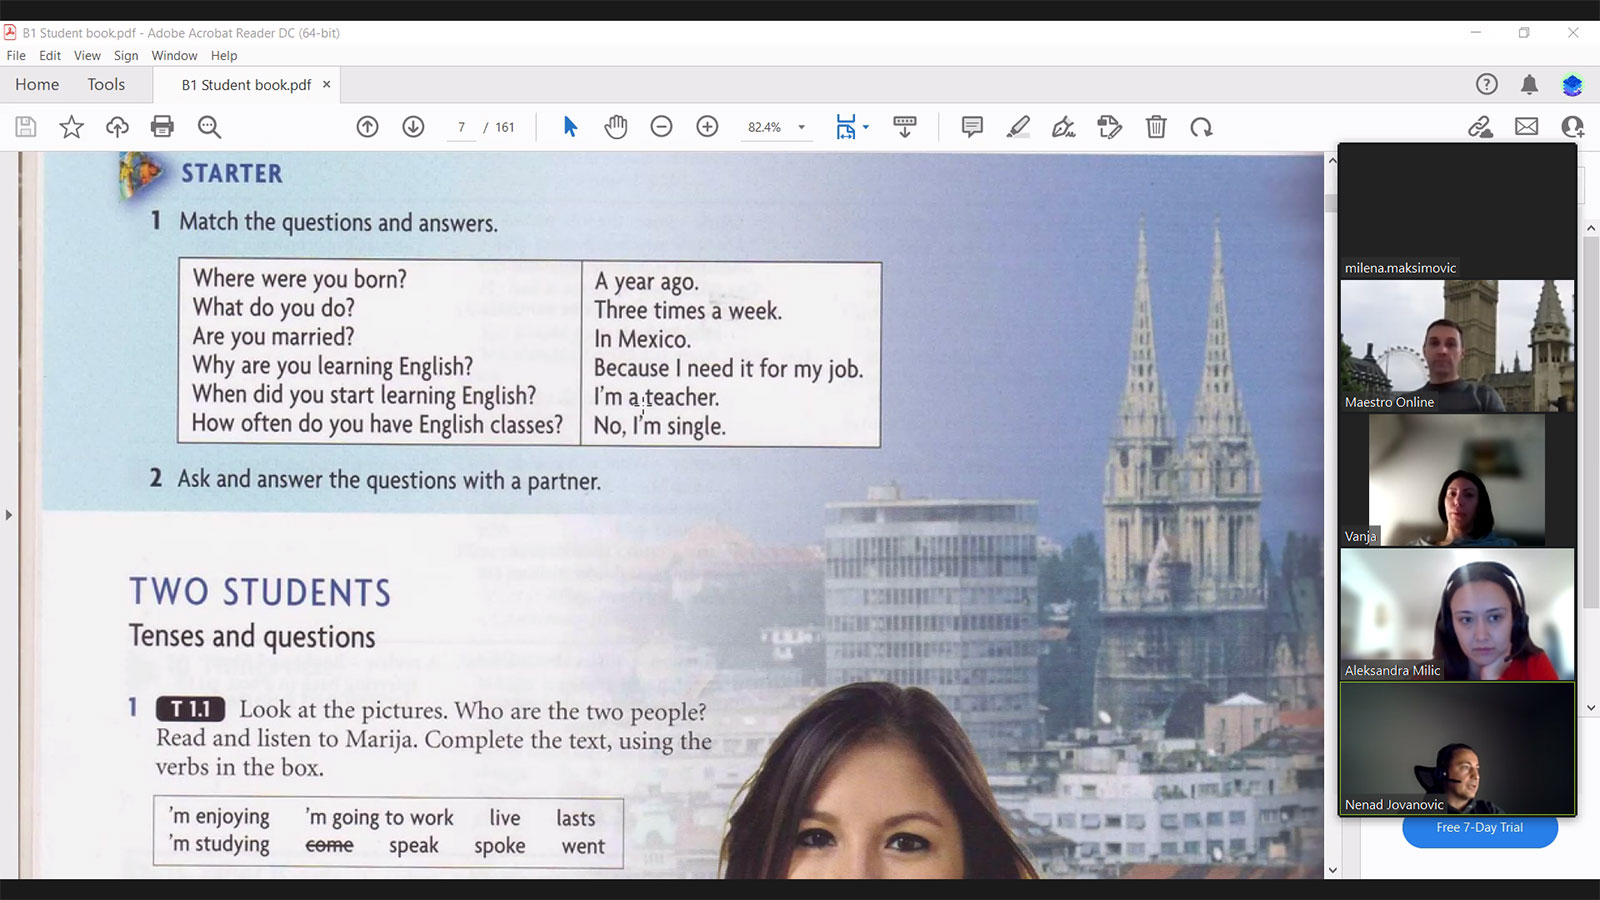Open the zoom level dropdown
Screen dimensions: 1600x900
coord(801,127)
